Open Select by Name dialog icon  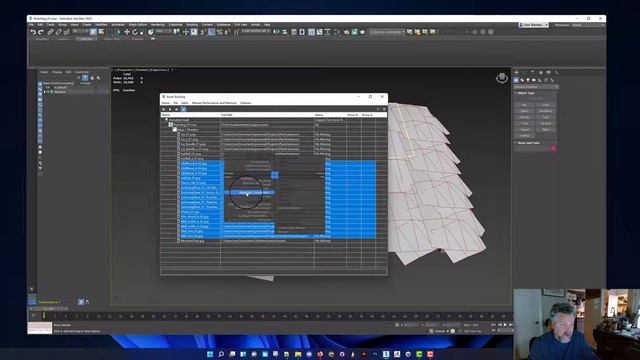tap(101, 32)
